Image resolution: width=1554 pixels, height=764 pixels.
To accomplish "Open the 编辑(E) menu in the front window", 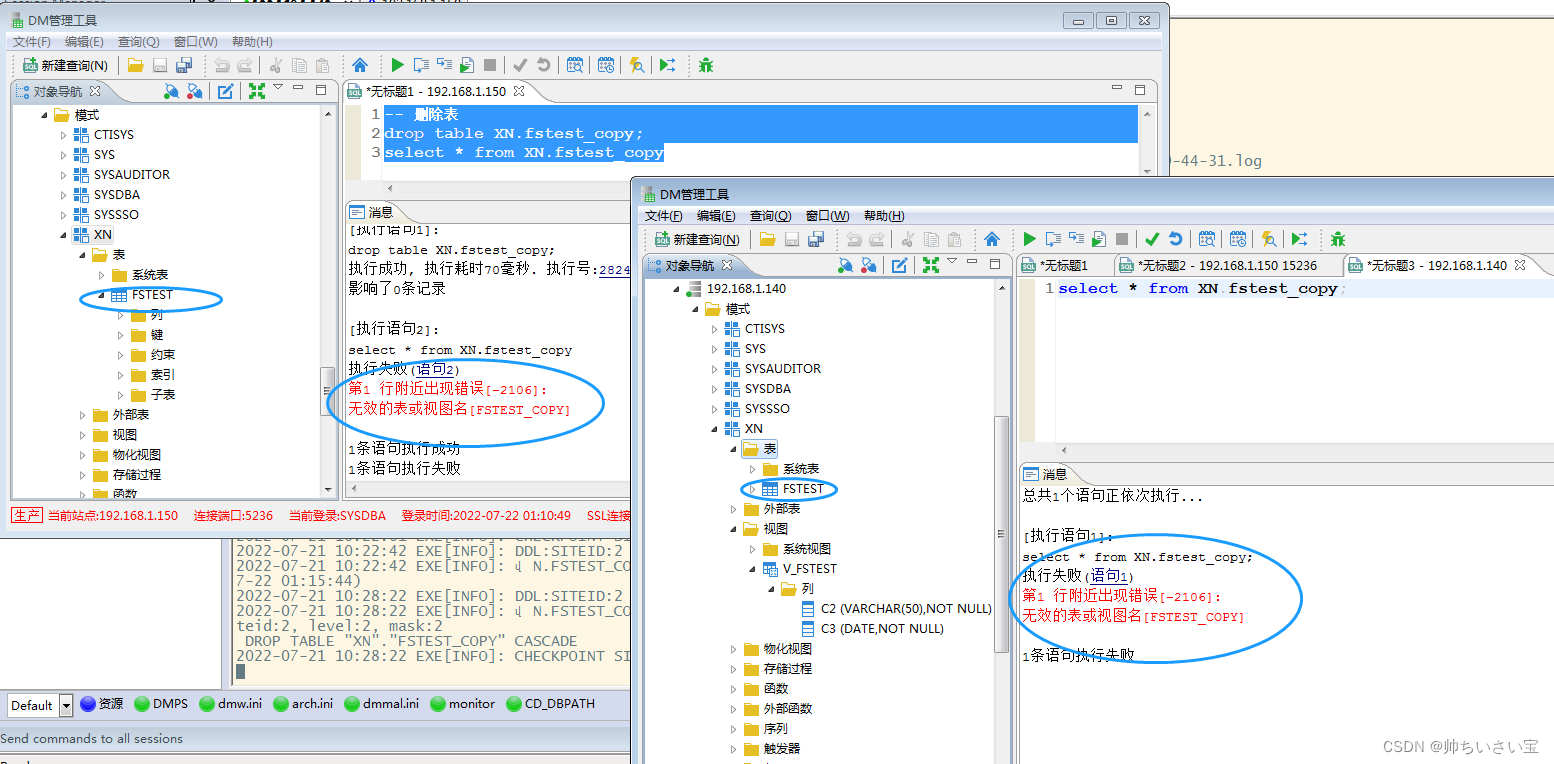I will pyautogui.click(x=716, y=216).
